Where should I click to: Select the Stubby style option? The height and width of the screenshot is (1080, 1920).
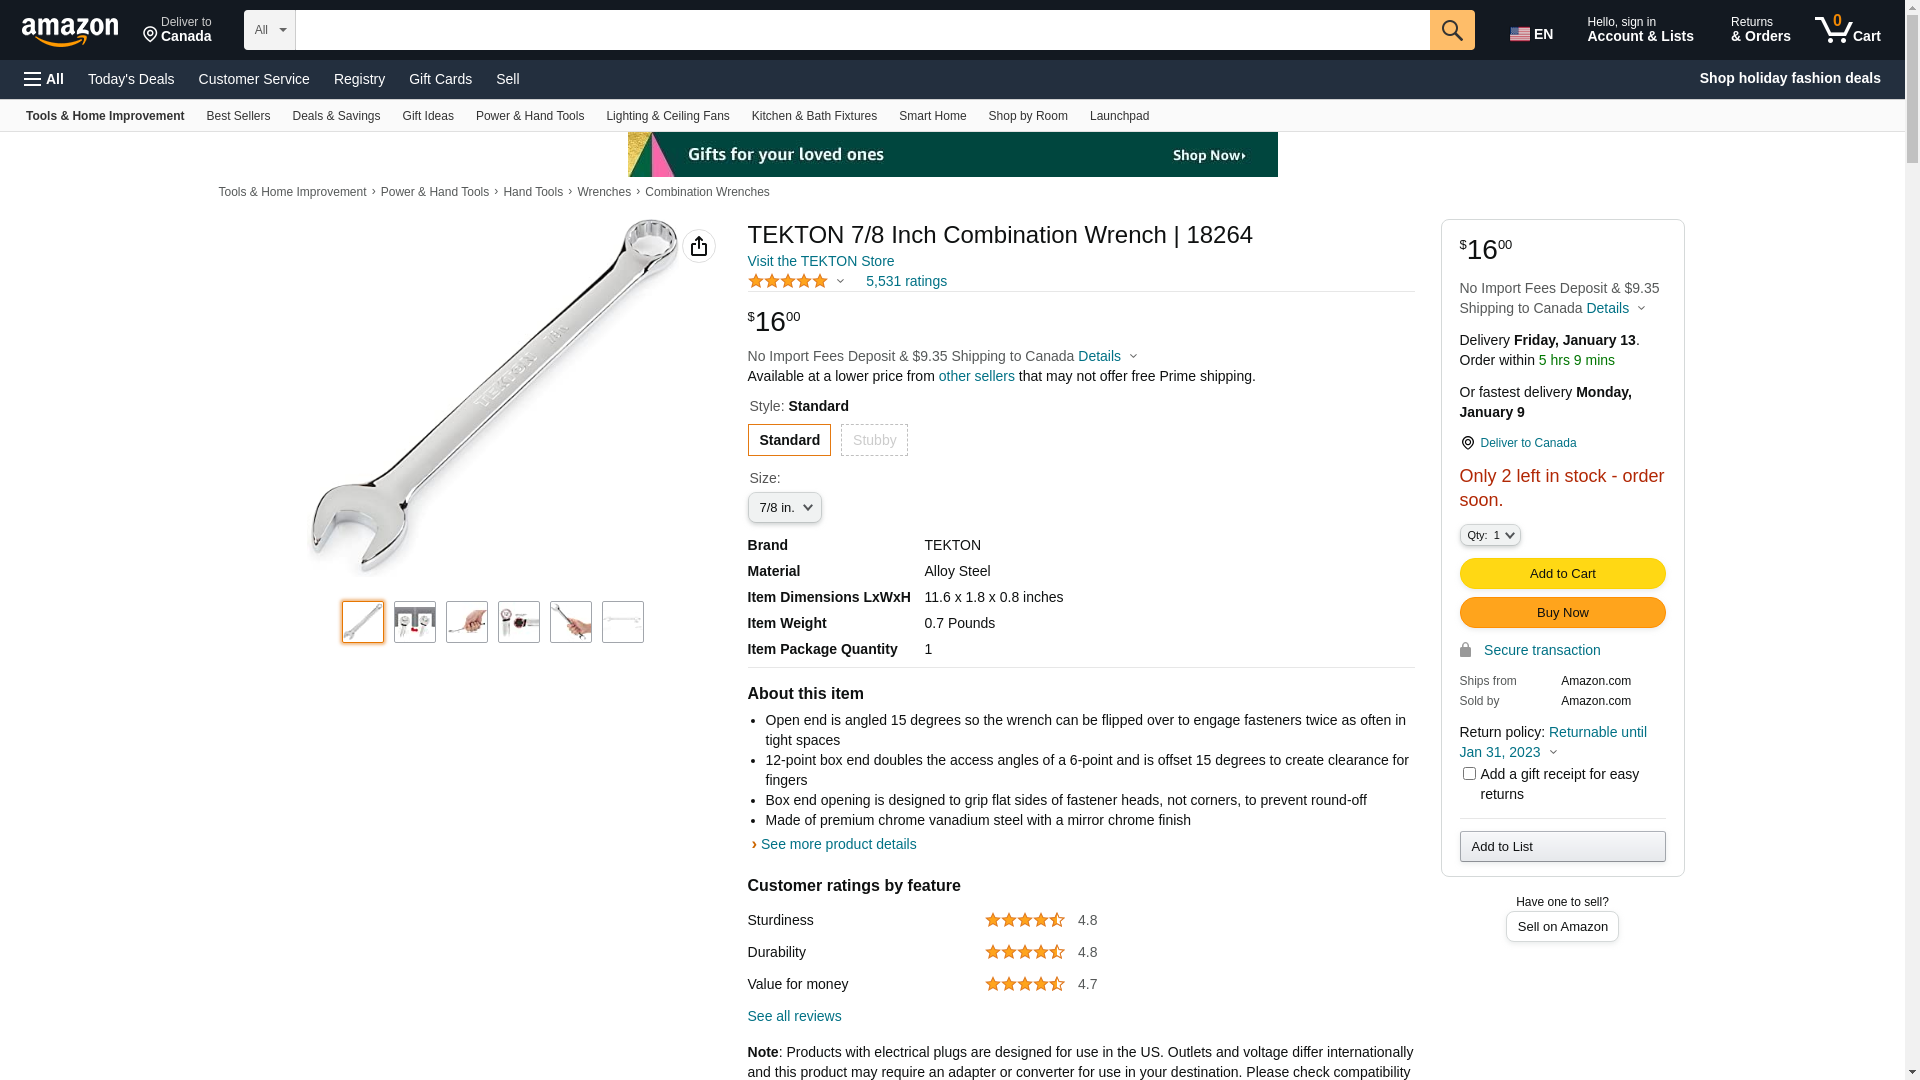click(874, 440)
